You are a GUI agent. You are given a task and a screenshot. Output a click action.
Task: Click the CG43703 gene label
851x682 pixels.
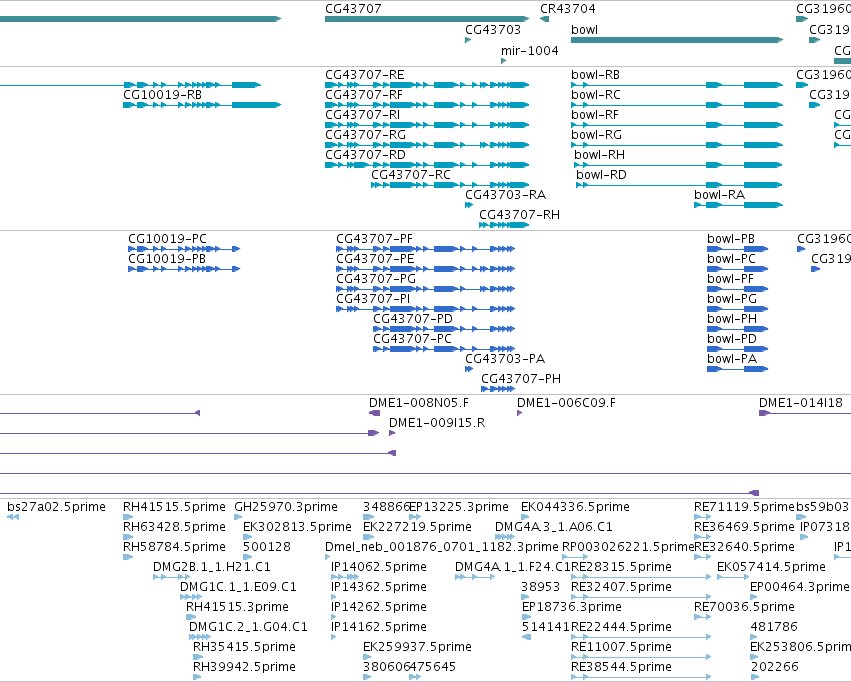pyautogui.click(x=493, y=30)
